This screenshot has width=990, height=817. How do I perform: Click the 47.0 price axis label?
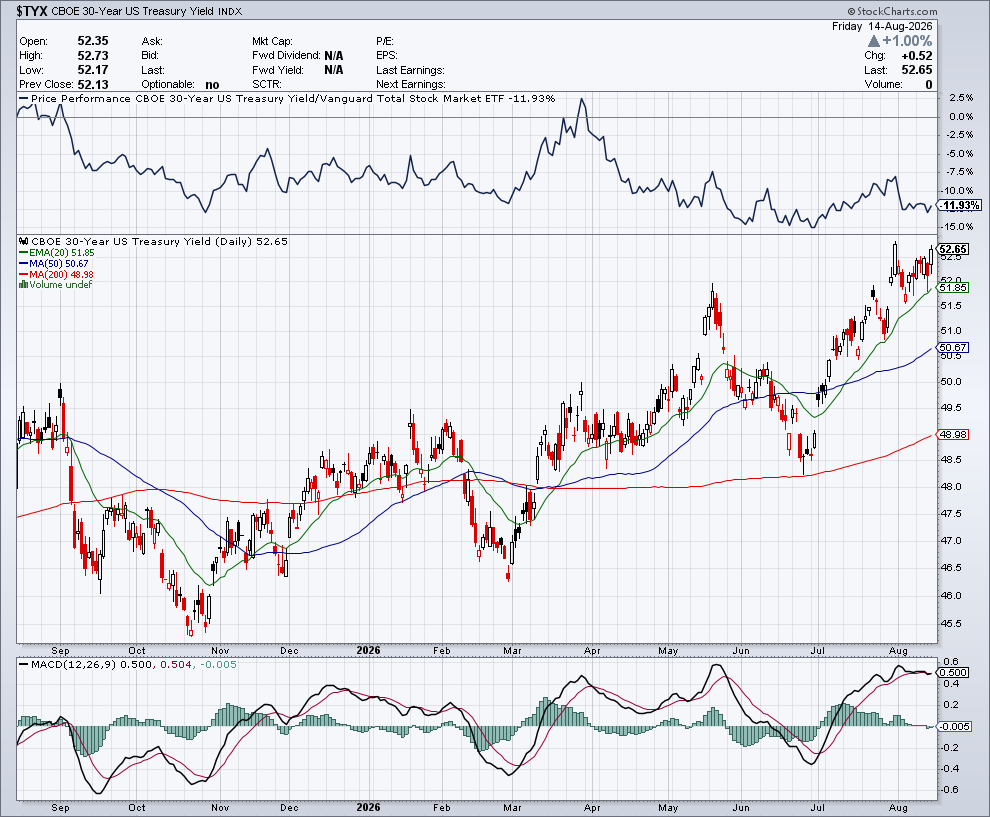click(951, 540)
